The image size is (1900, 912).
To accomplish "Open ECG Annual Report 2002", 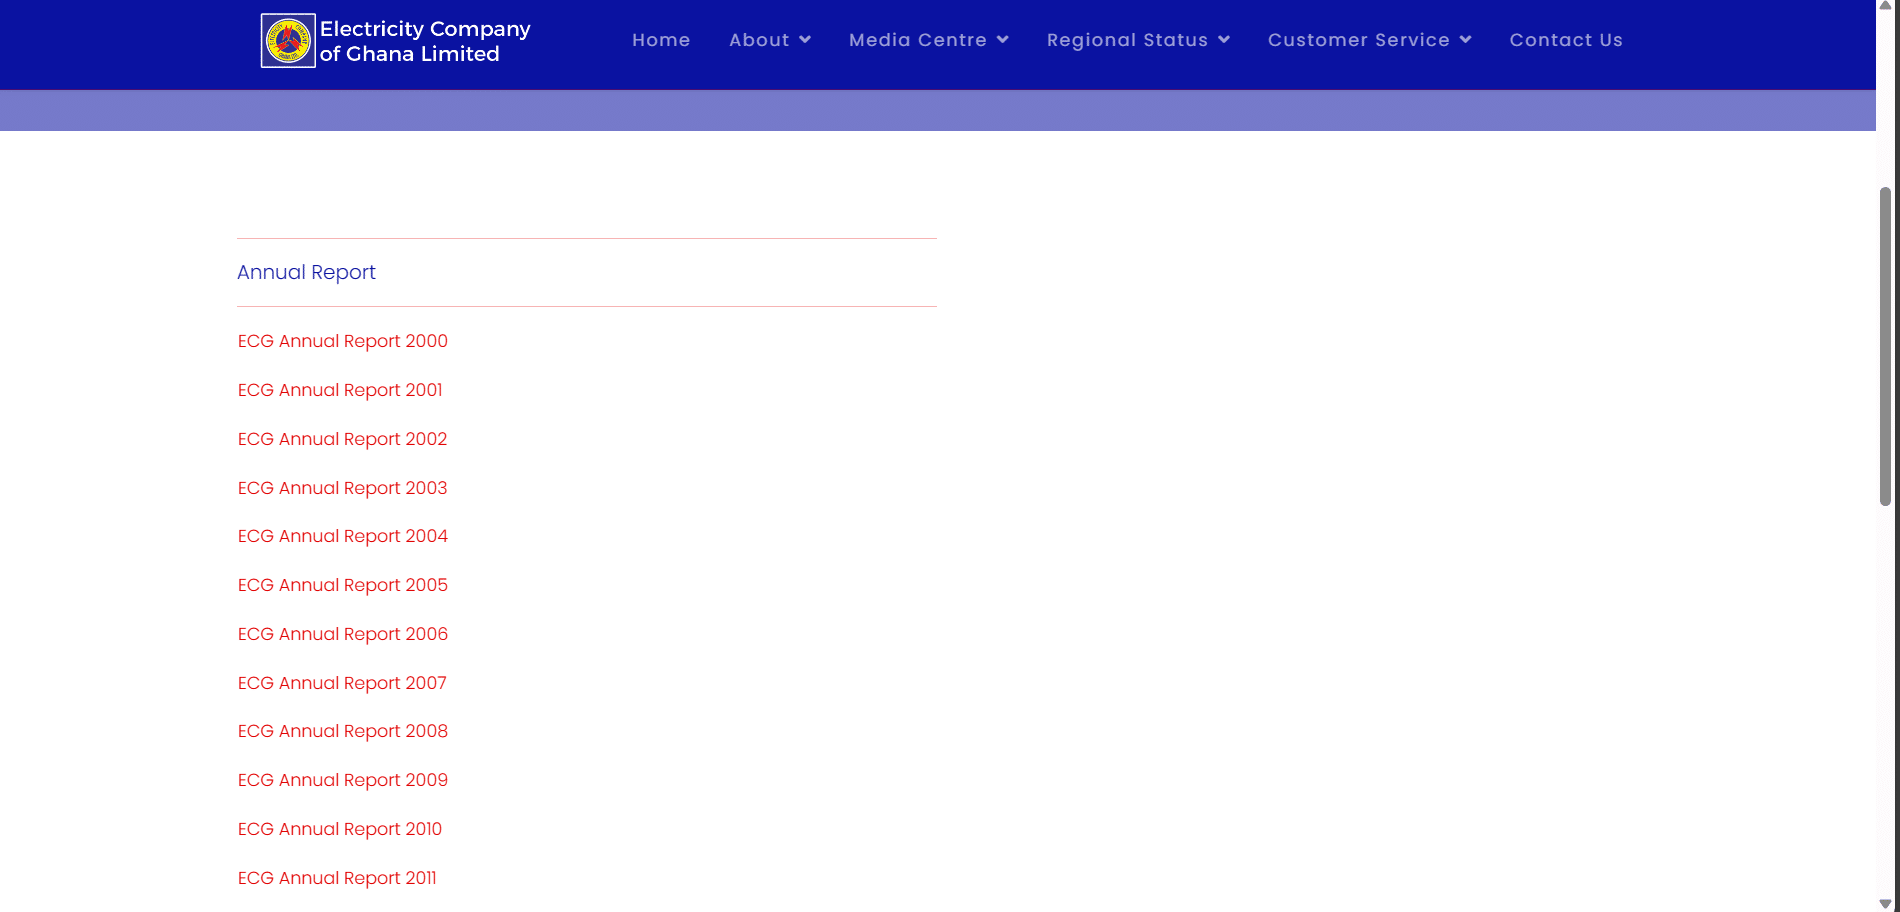I will [342, 439].
